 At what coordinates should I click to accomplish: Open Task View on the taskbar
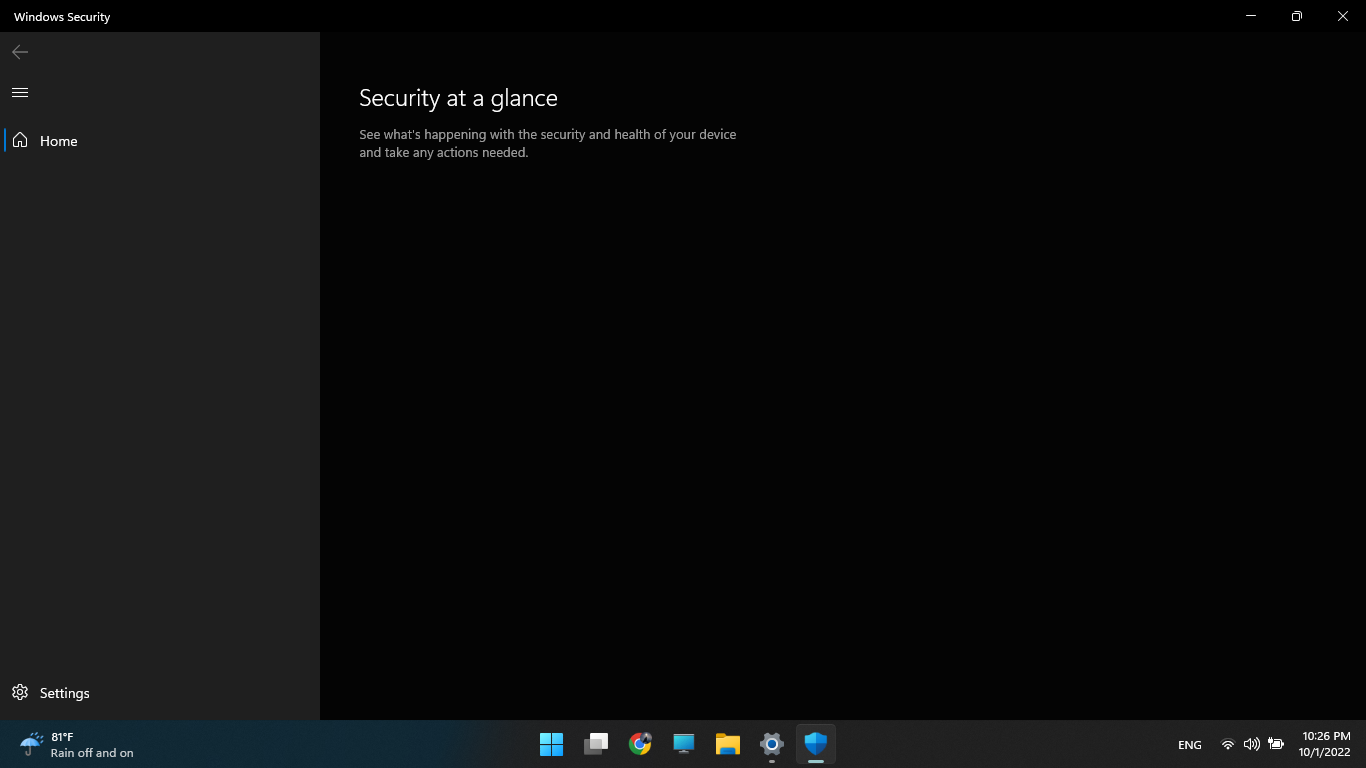(x=596, y=744)
